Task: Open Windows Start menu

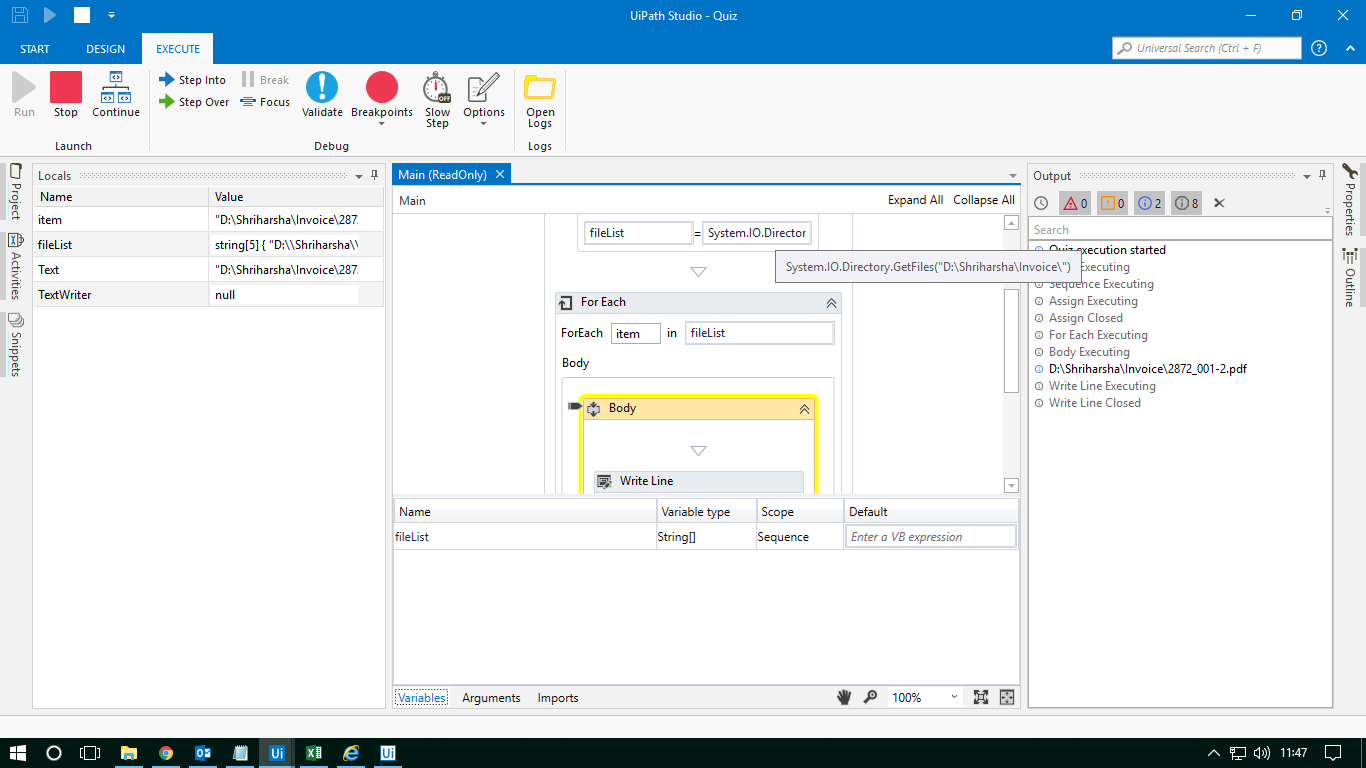Action: pos(19,752)
